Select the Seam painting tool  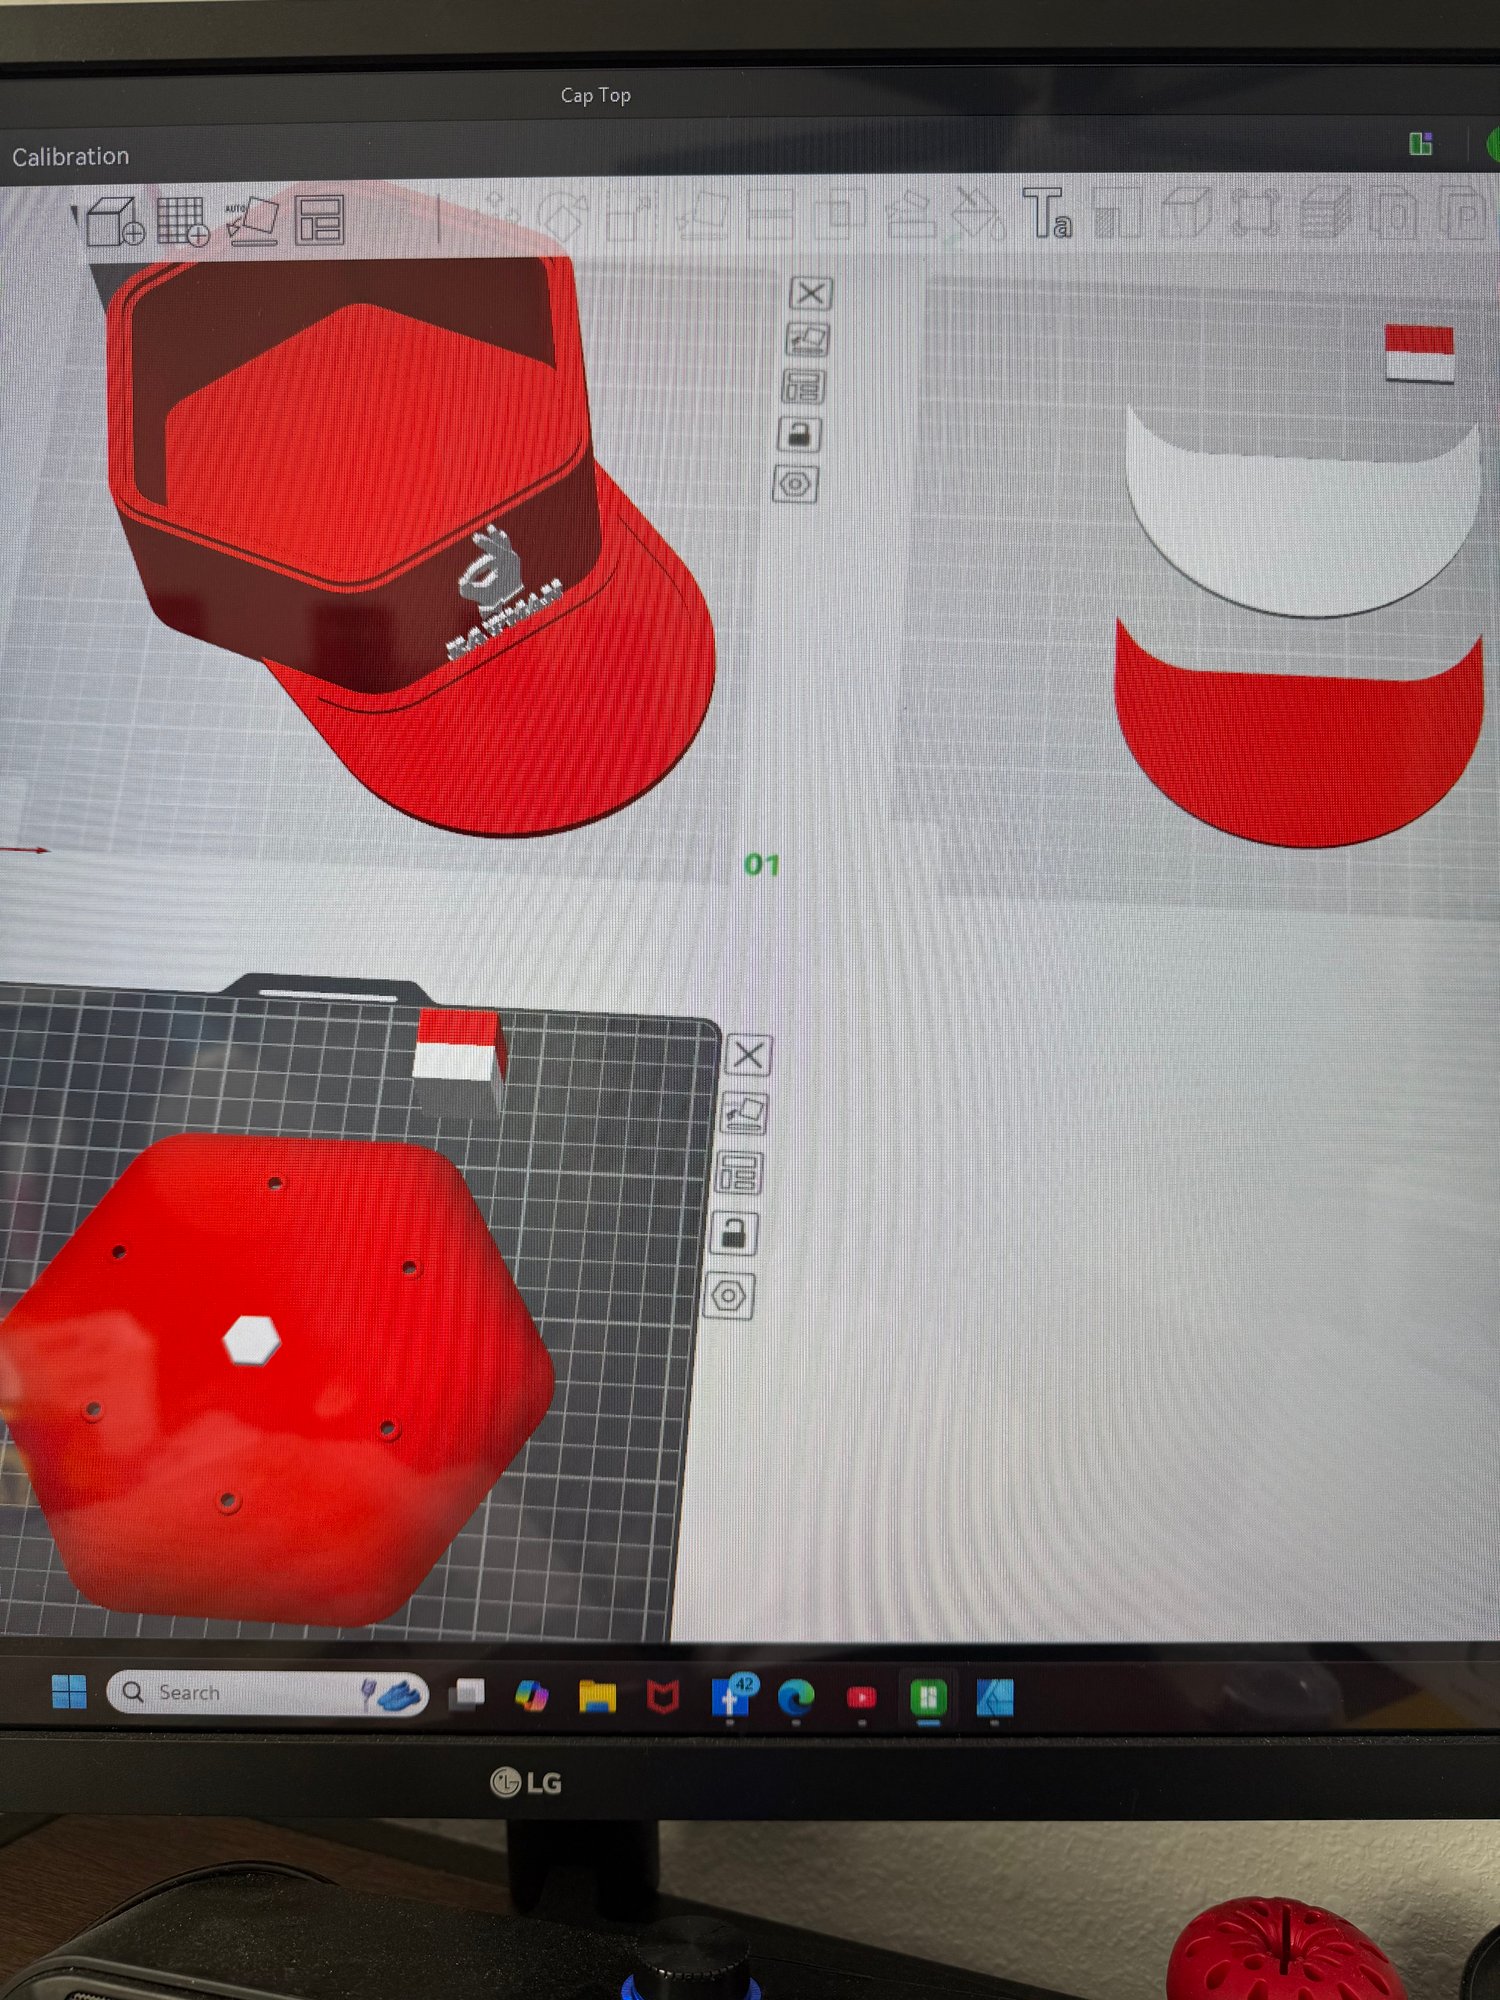coord(978,213)
